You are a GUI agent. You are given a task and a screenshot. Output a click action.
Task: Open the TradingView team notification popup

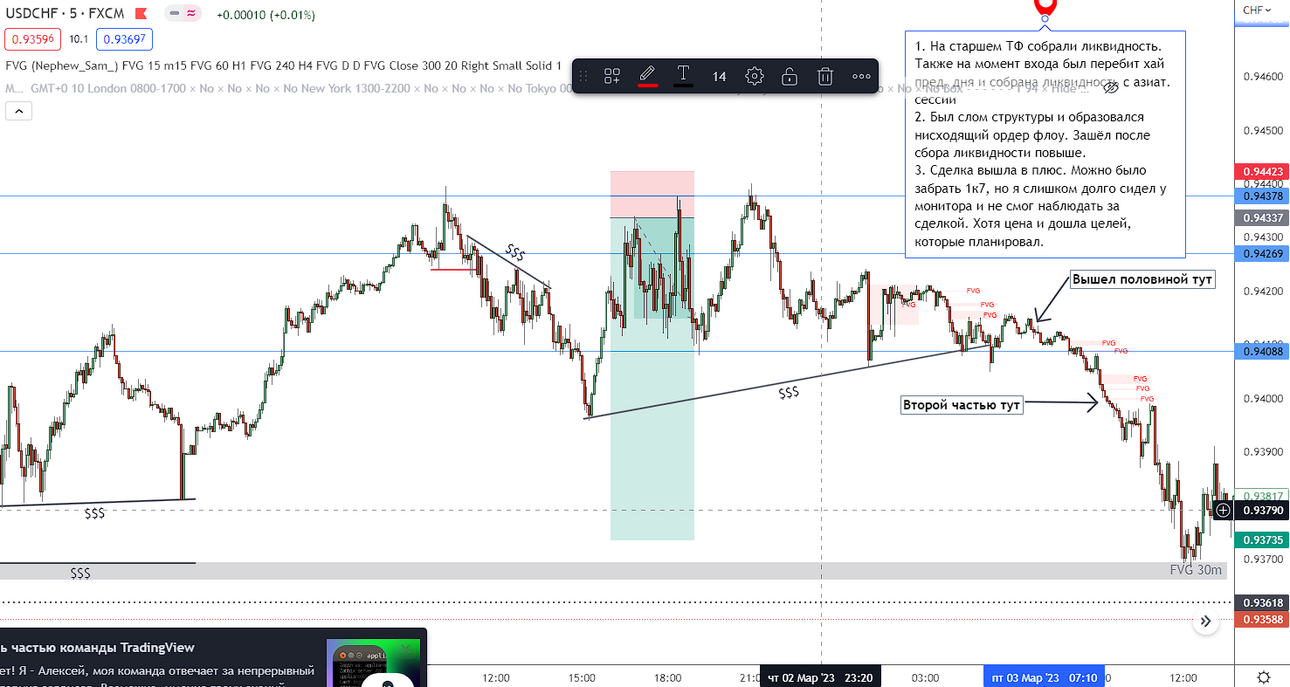pos(213,658)
